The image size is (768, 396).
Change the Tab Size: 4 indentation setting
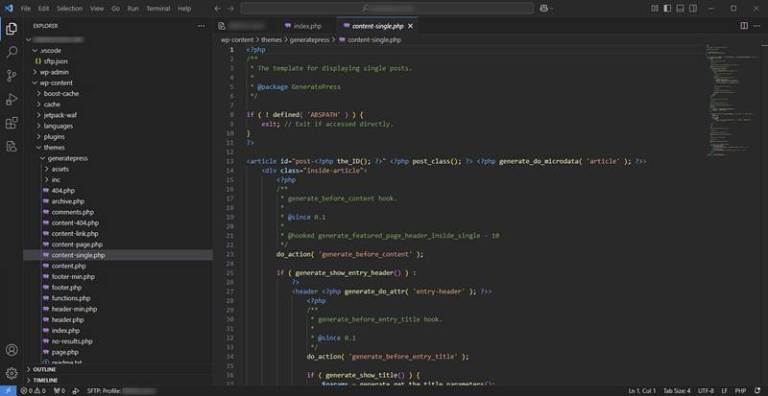pos(677,391)
